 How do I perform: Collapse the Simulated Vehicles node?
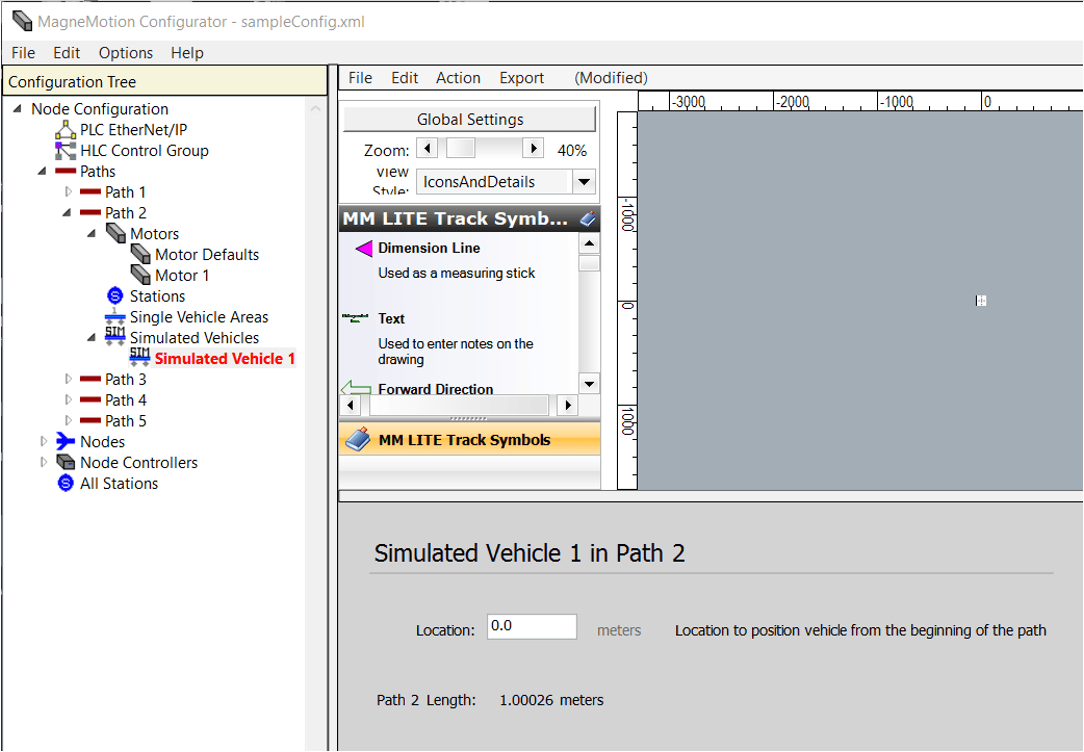coord(92,337)
